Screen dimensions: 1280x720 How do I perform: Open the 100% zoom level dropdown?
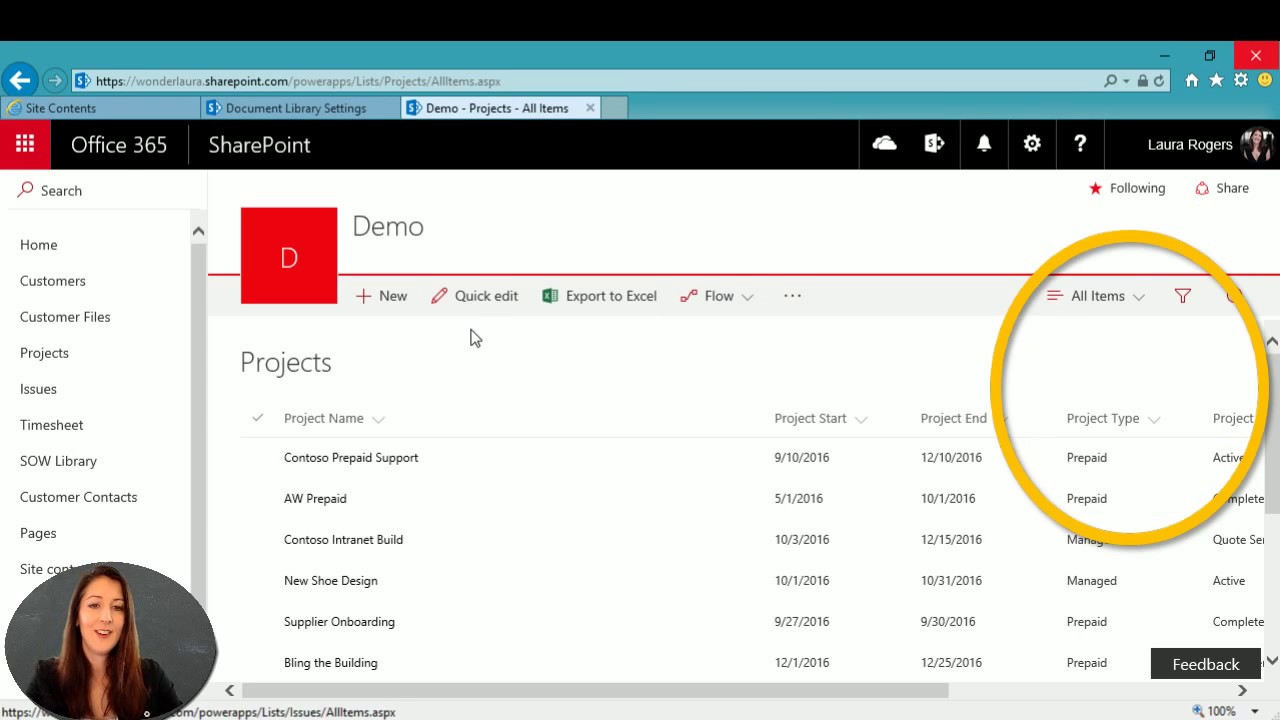[x=1254, y=712]
